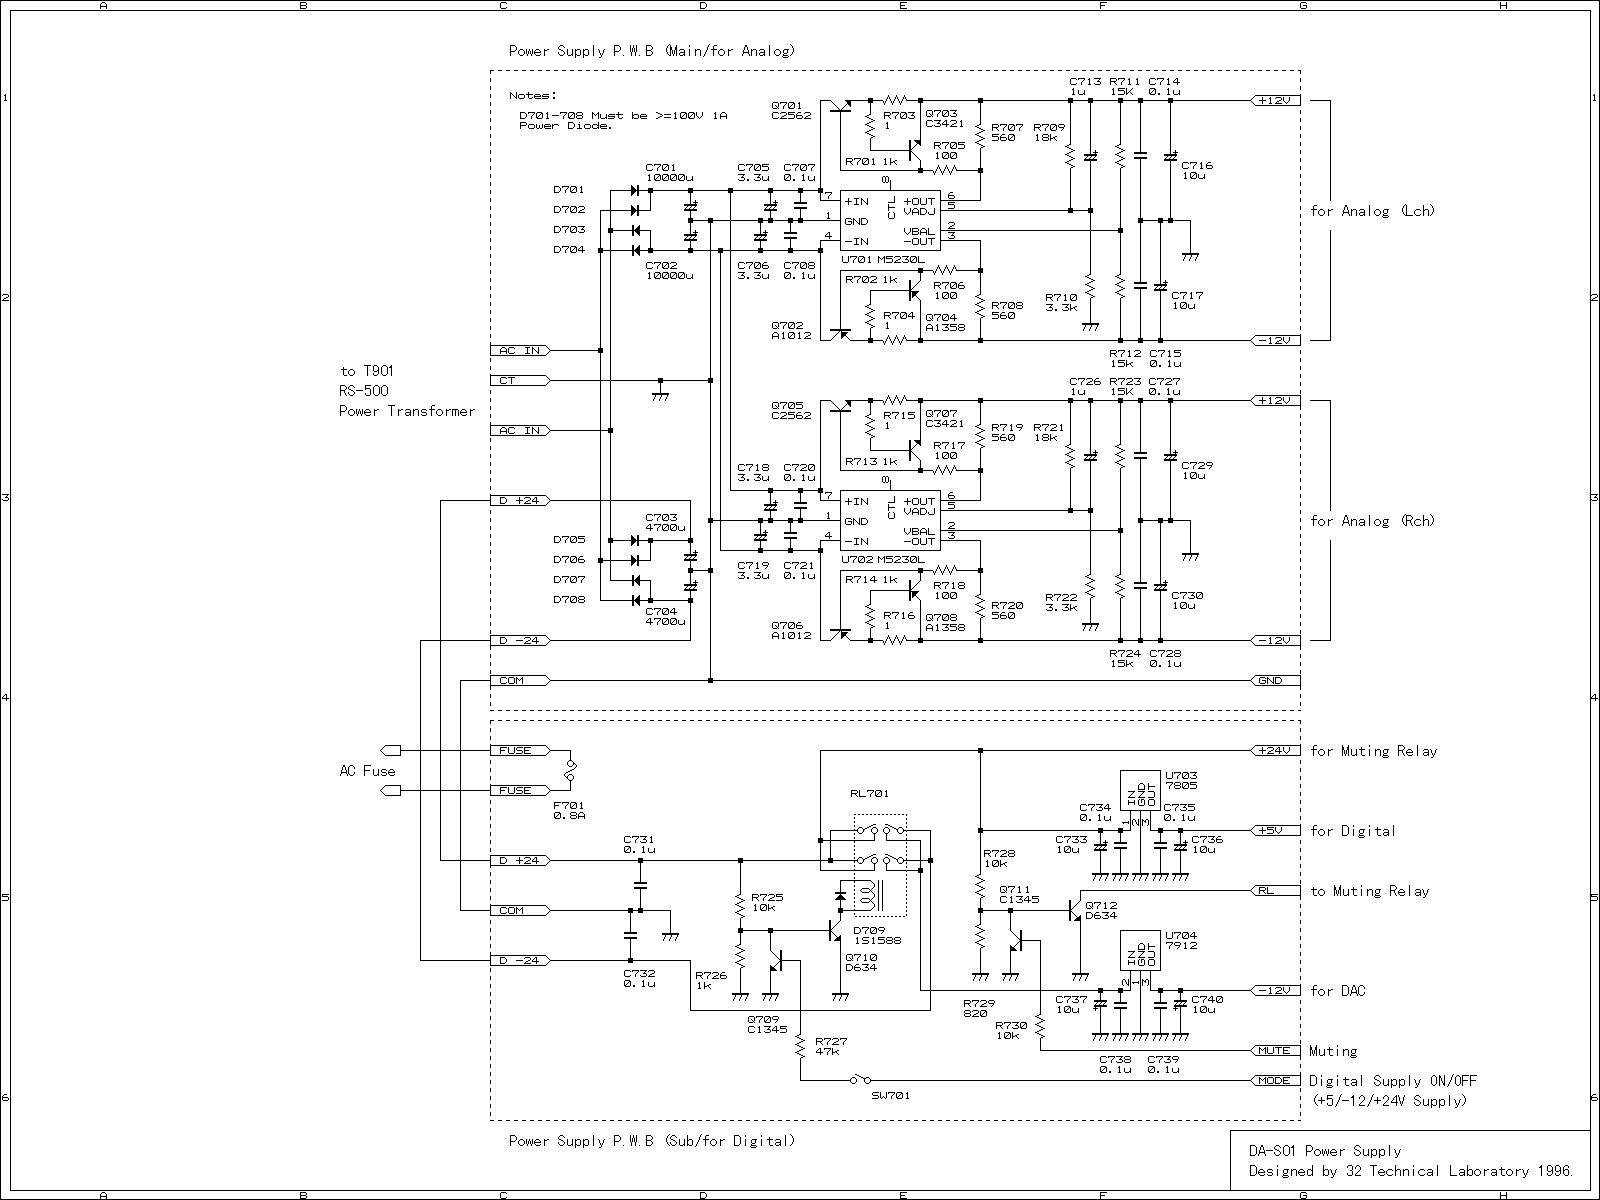Click the 'Digital Supply ON/OFF' label
The height and width of the screenshot is (1200, 1600).
(1393, 1081)
